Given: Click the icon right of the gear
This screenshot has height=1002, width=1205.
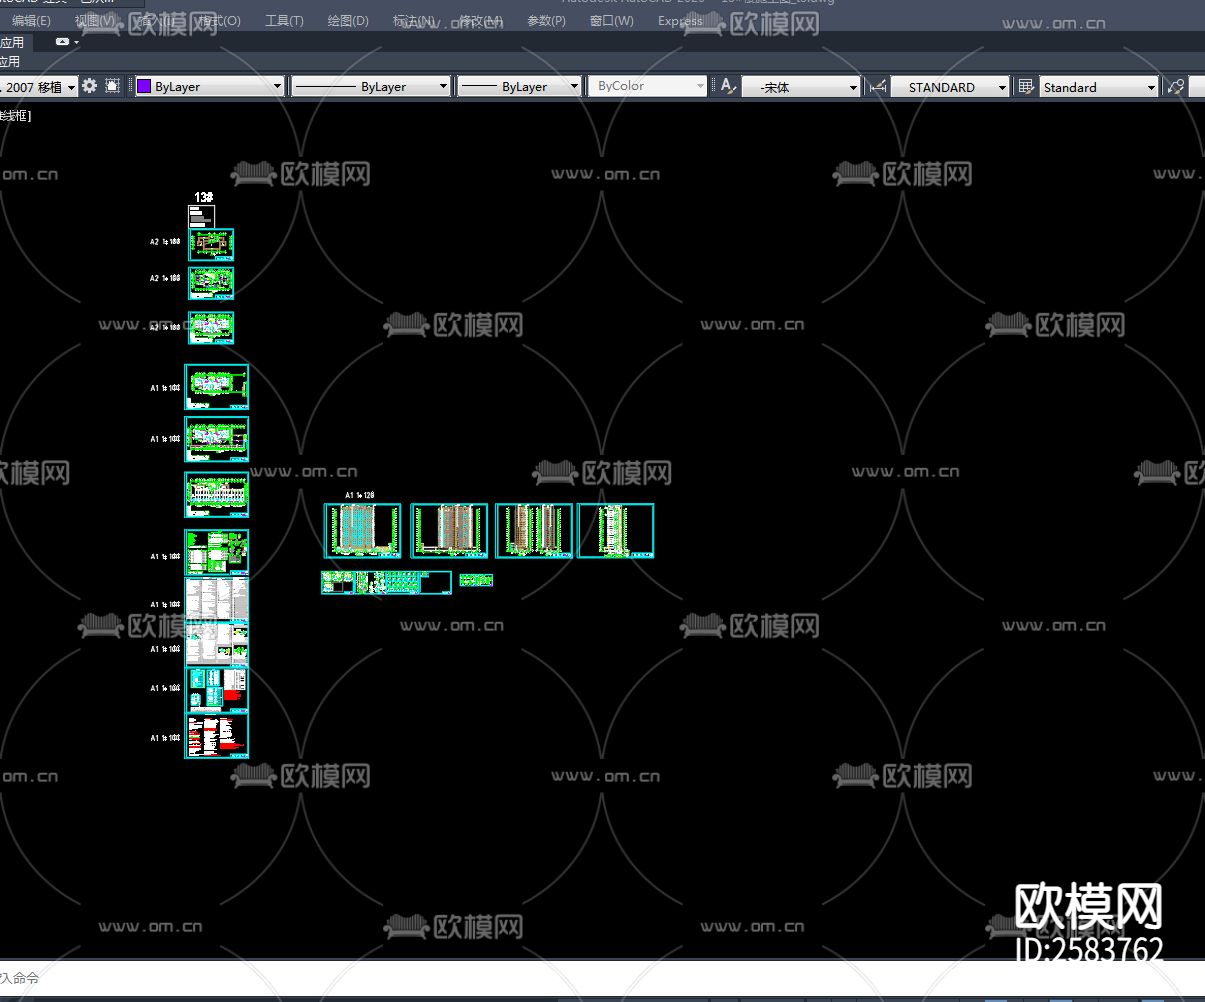Looking at the screenshot, I should [112, 87].
